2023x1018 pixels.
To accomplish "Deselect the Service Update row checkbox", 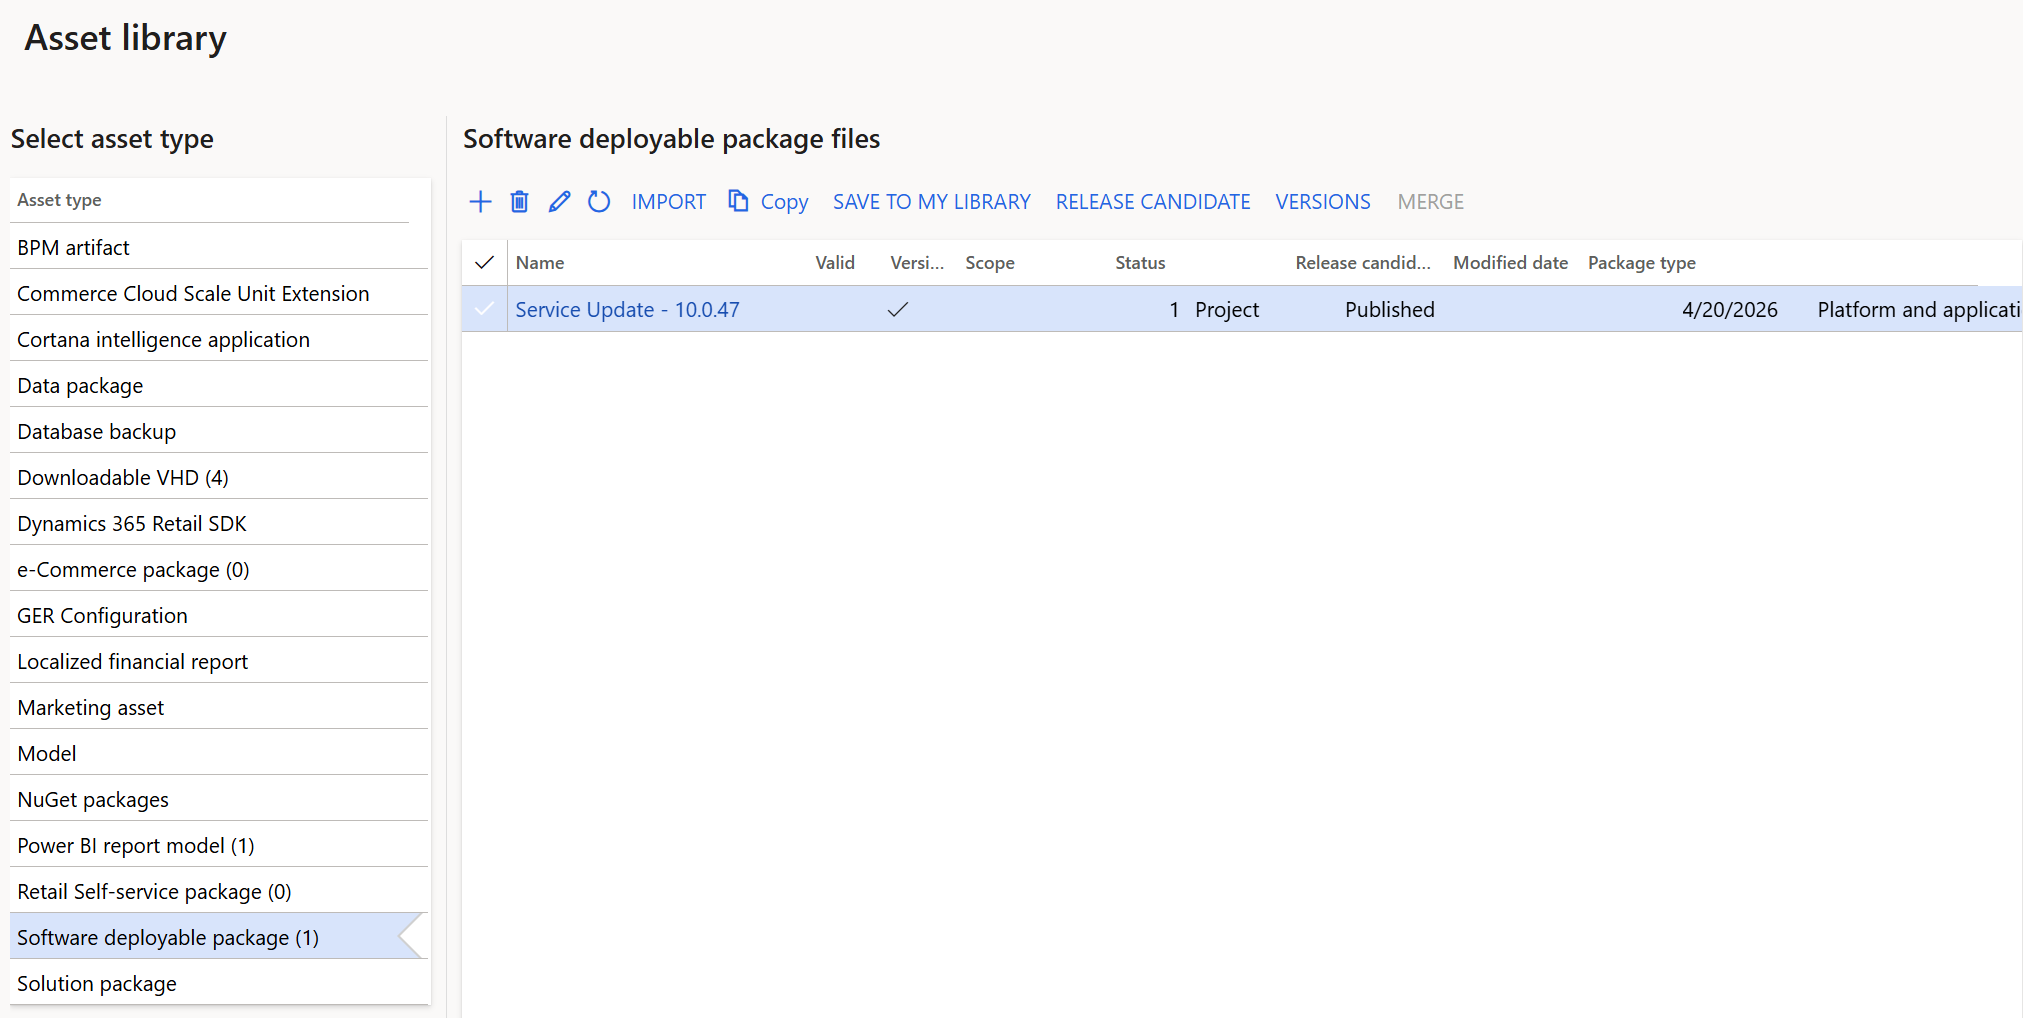I will click(484, 309).
